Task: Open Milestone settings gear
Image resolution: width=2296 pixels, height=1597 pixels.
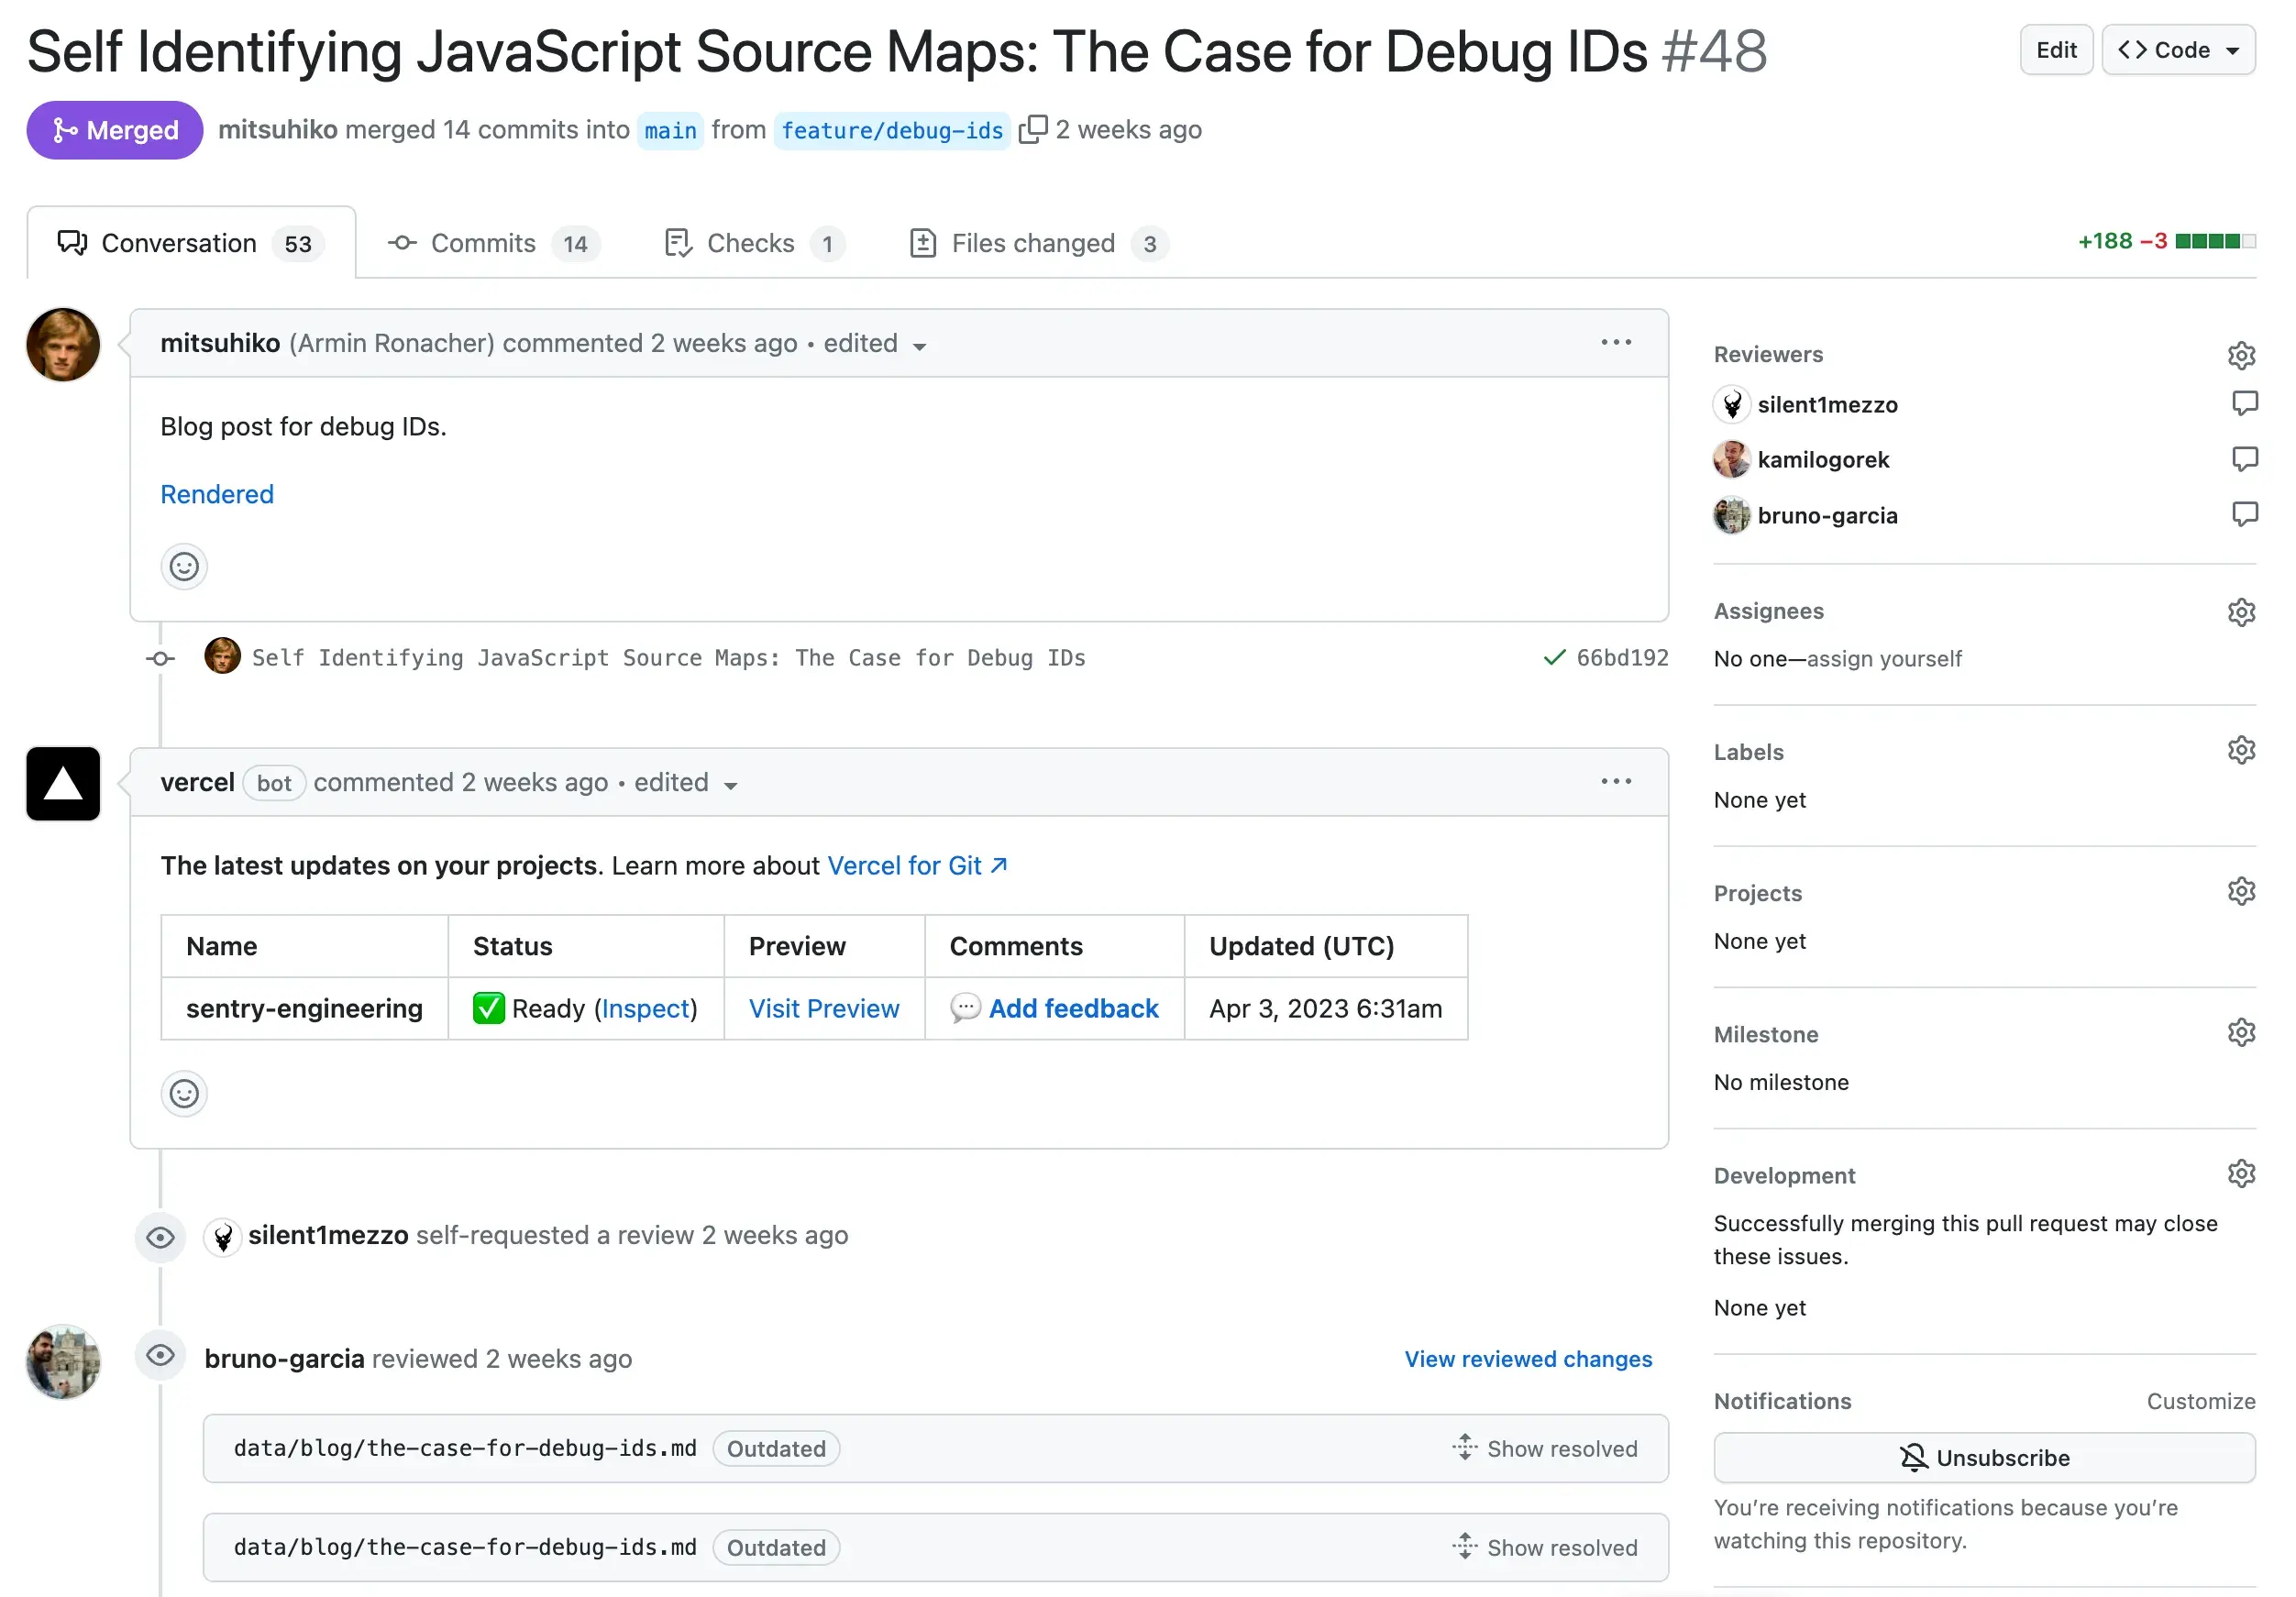Action: pyautogui.click(x=2240, y=1032)
